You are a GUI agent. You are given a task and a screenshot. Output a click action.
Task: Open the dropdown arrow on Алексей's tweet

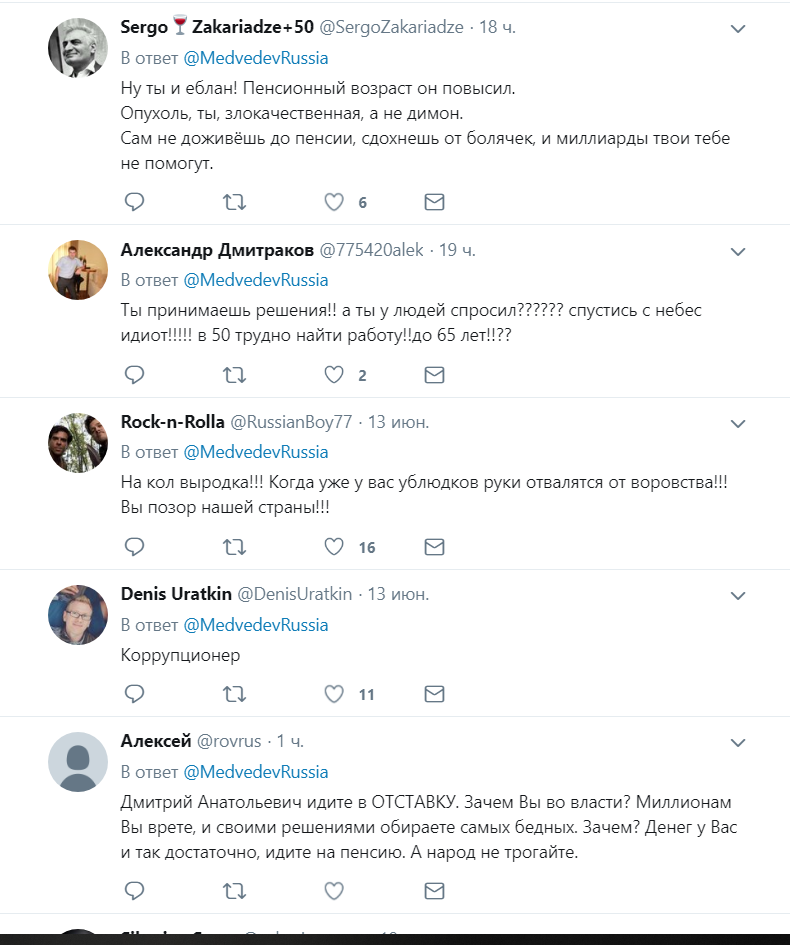[738, 742]
